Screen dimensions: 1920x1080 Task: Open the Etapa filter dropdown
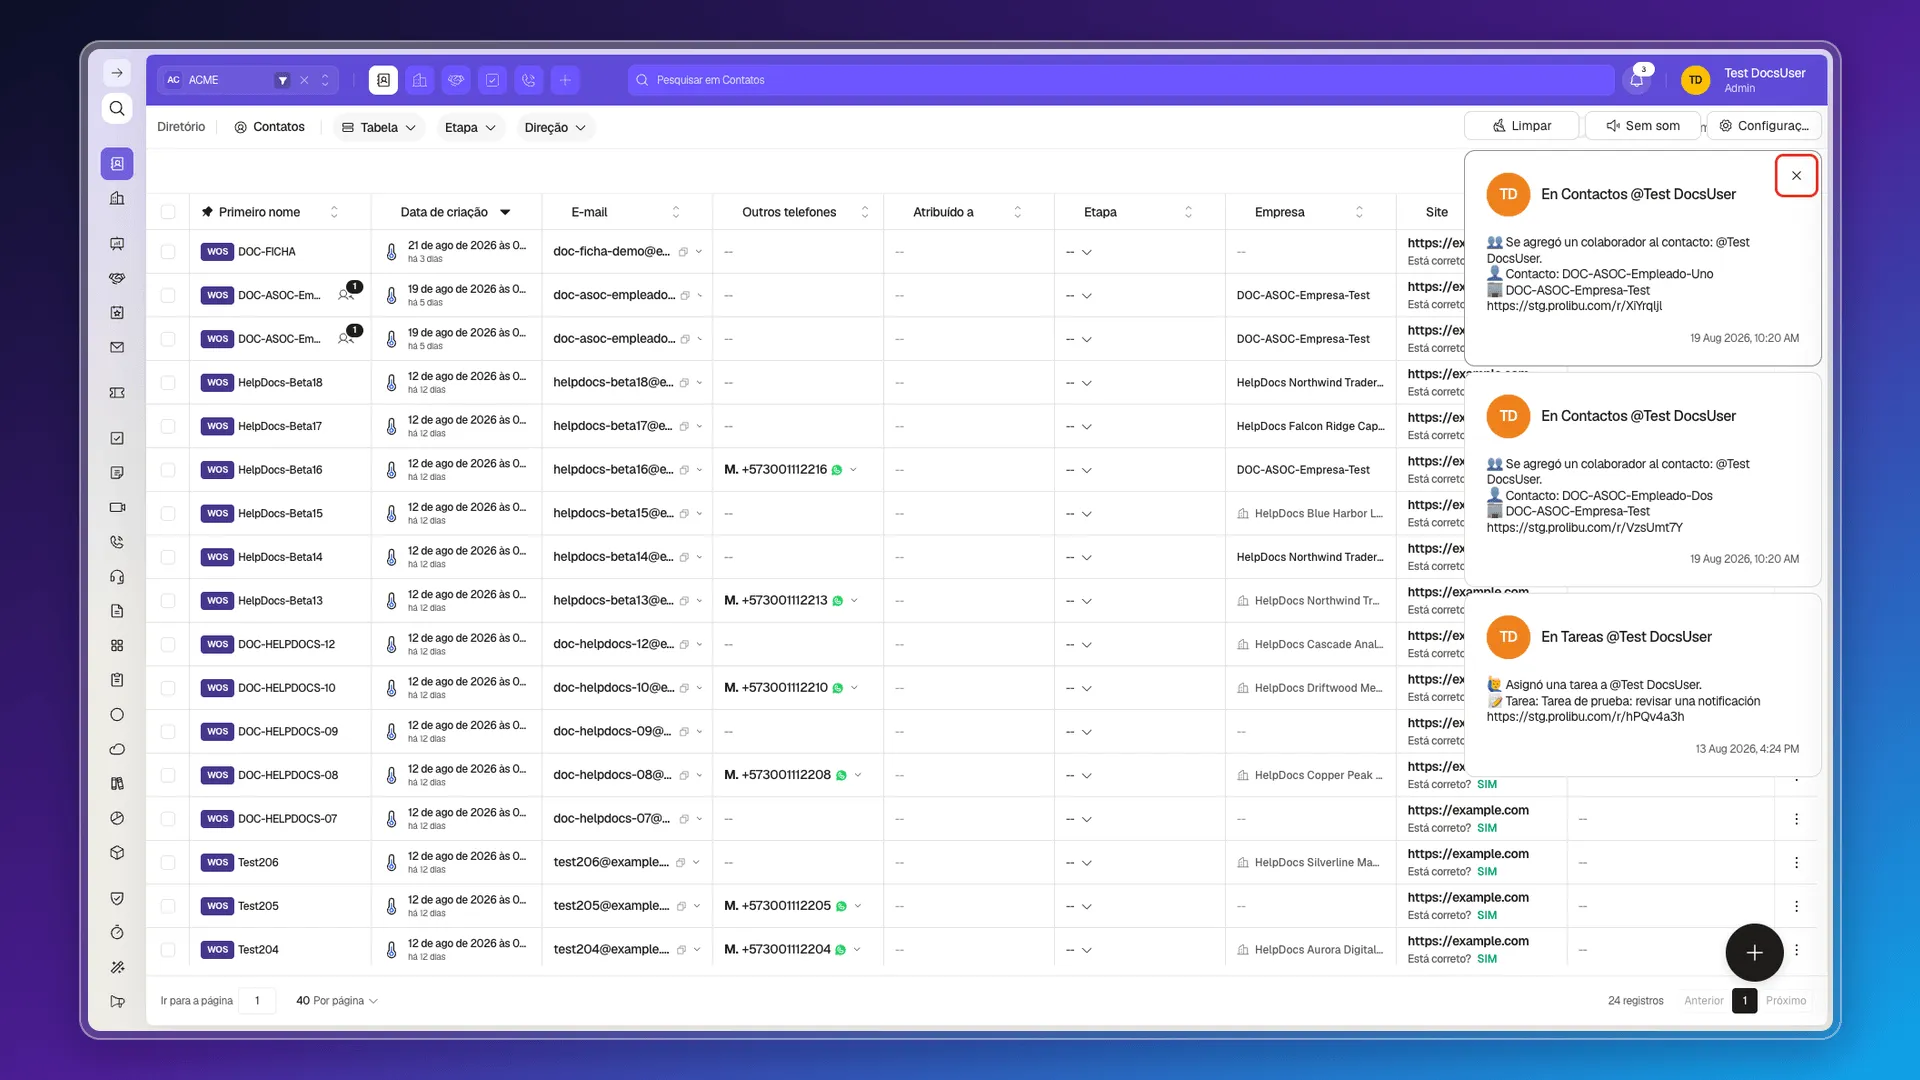470,127
